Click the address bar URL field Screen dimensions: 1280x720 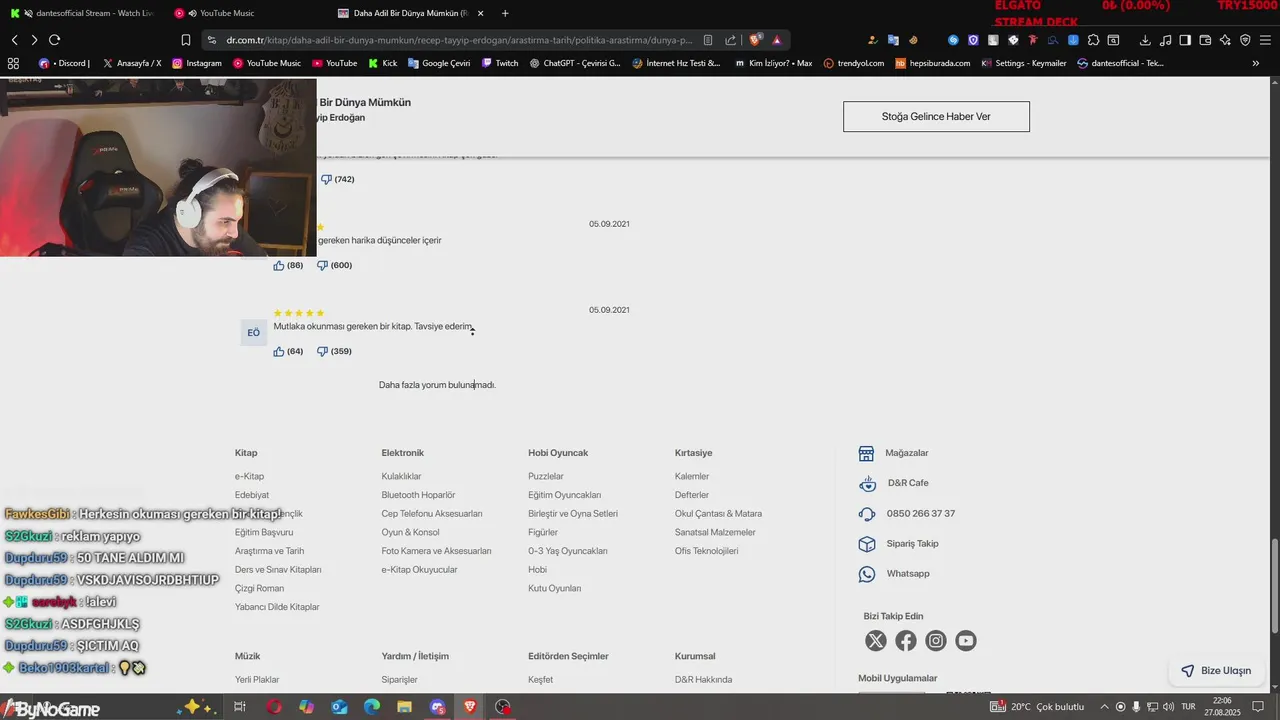point(460,40)
